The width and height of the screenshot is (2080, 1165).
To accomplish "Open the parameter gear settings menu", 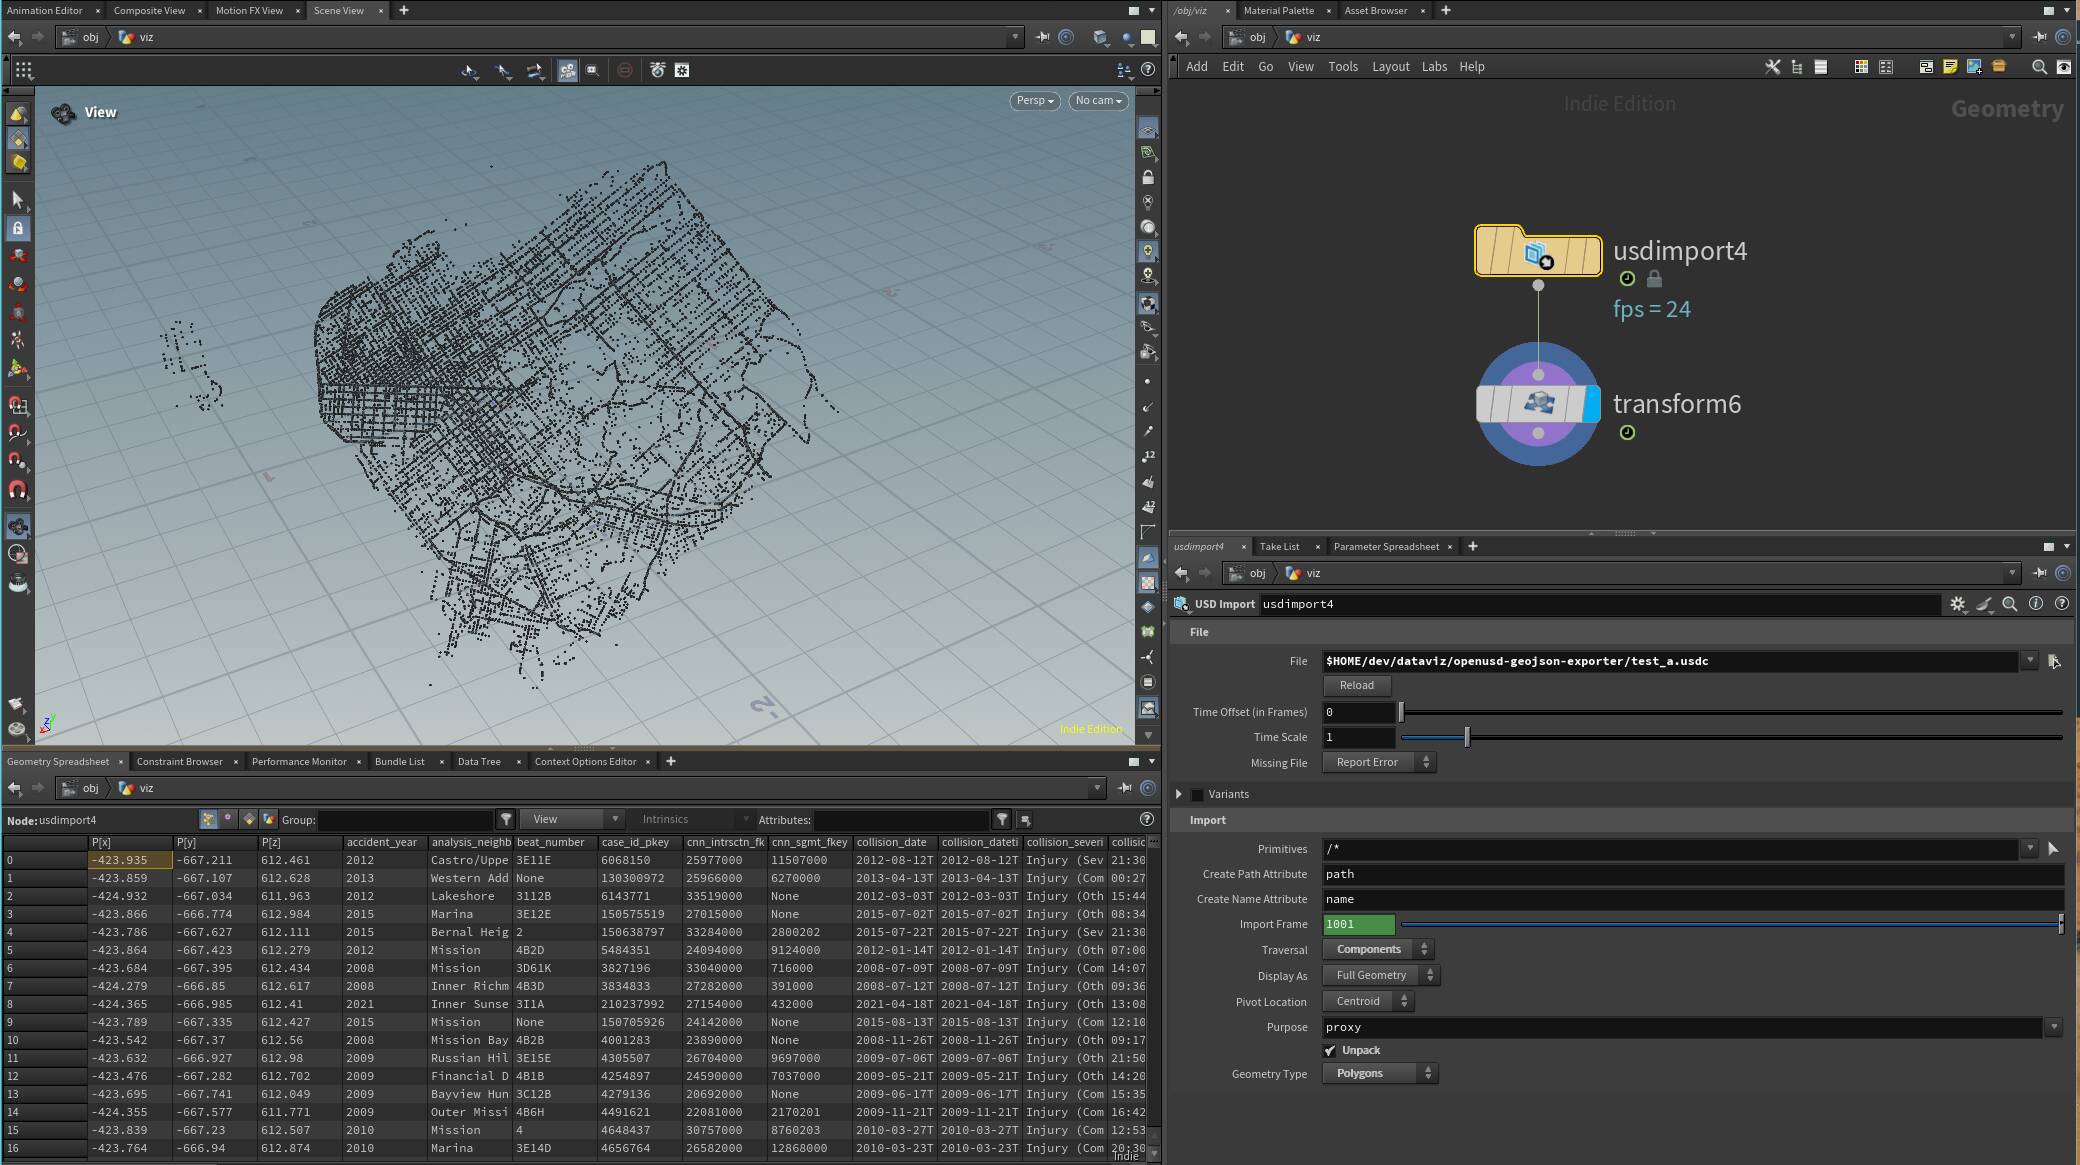I will tap(1957, 604).
